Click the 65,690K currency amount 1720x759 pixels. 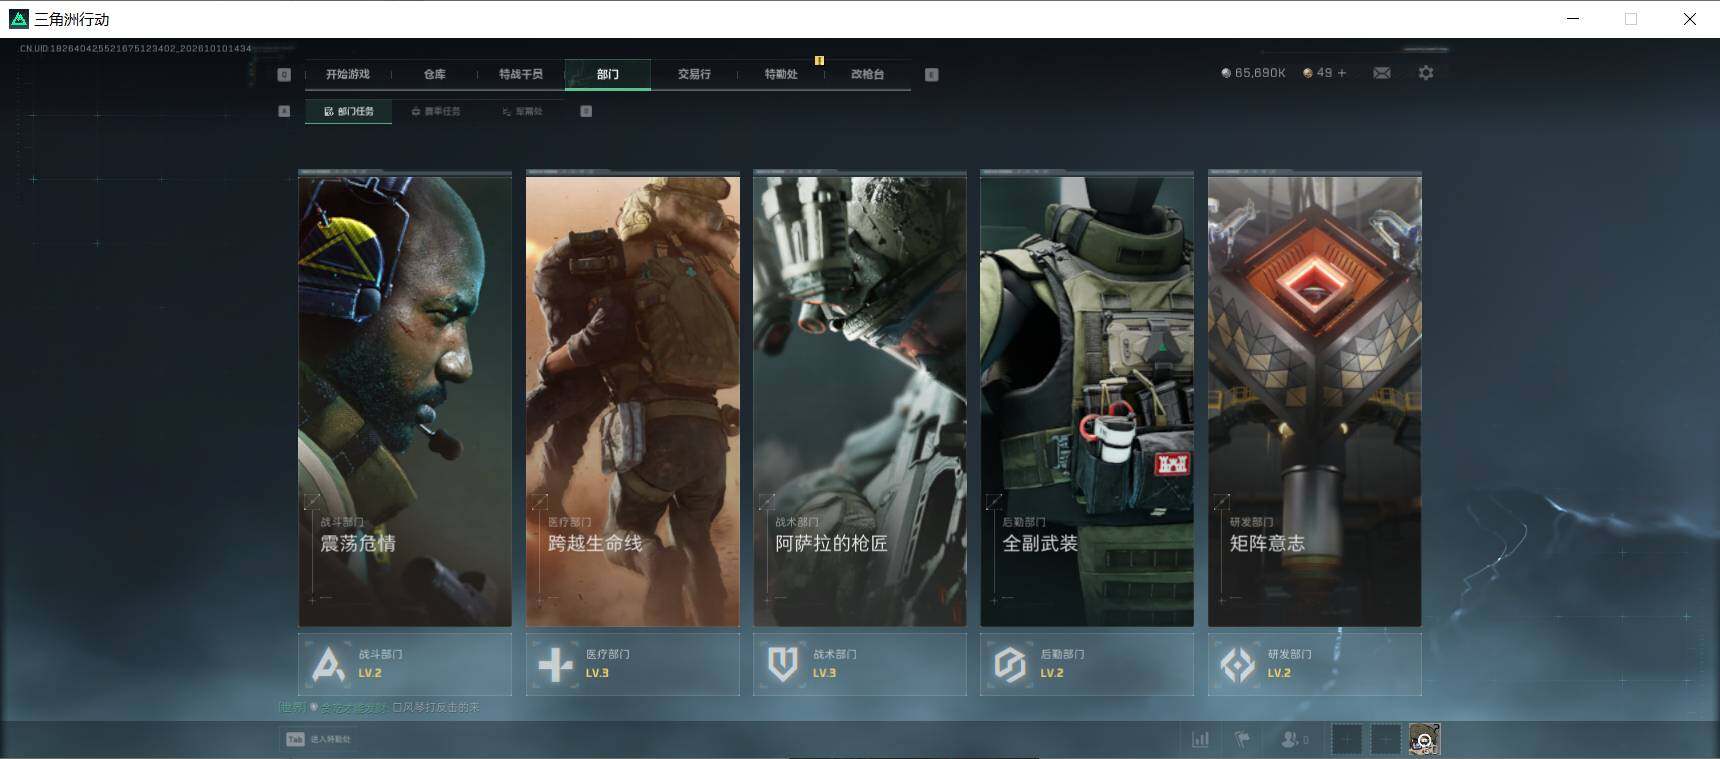(1260, 73)
